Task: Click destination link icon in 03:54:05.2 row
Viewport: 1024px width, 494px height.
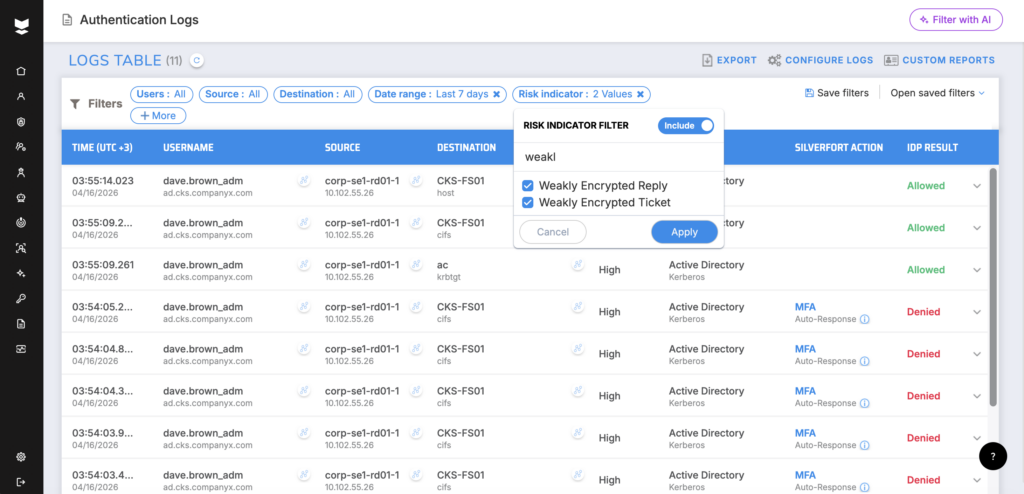Action: coord(577,306)
